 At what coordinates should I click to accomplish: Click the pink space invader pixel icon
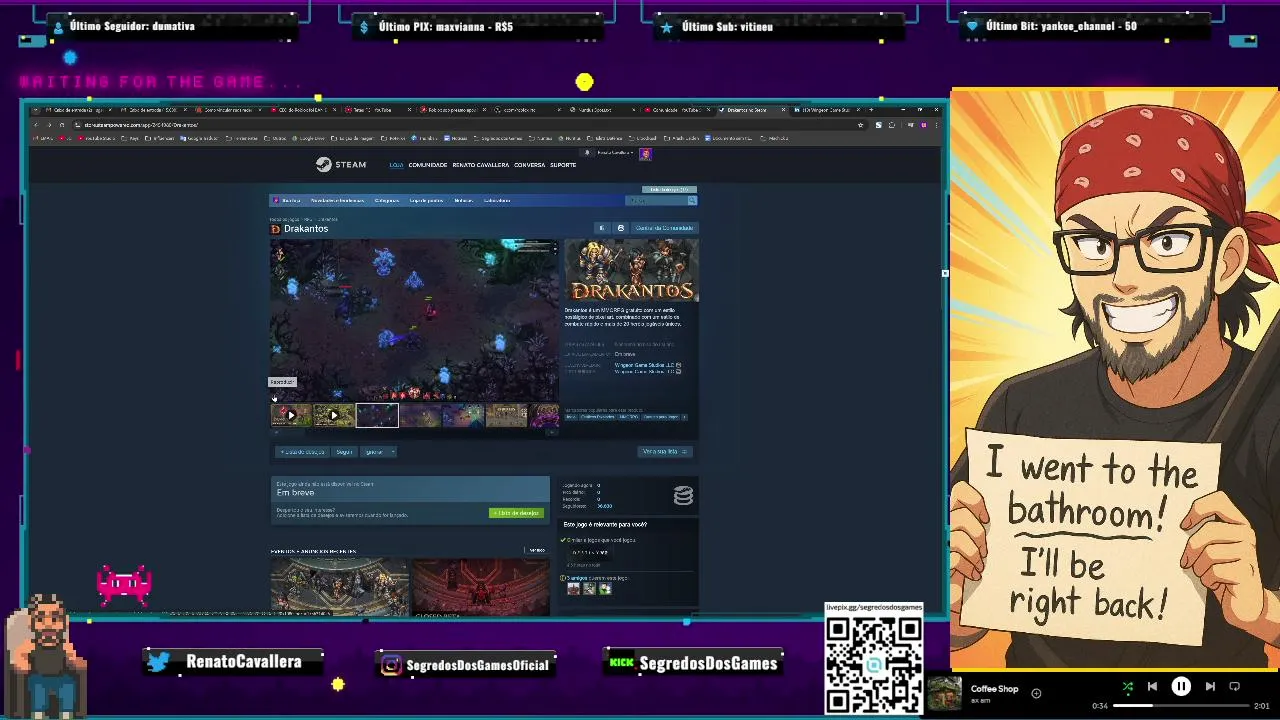tap(124, 586)
